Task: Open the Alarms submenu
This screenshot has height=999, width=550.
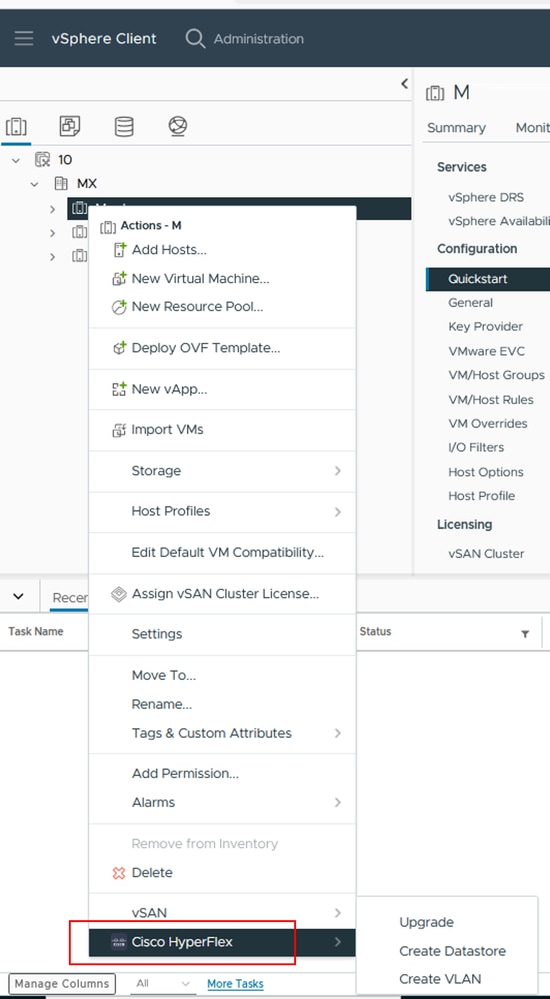Action: 222,802
